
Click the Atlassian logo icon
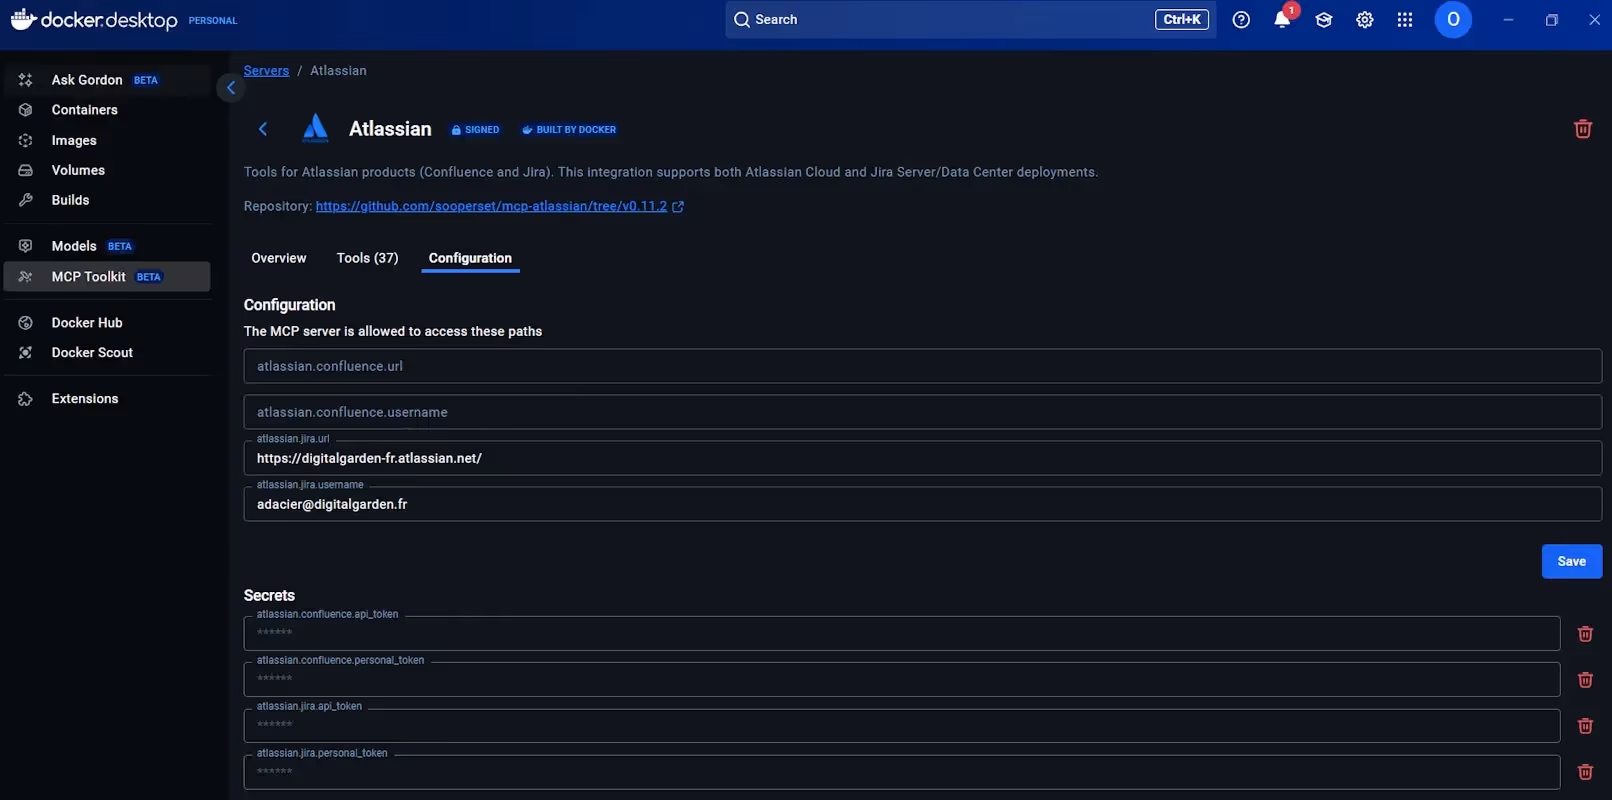(x=315, y=129)
